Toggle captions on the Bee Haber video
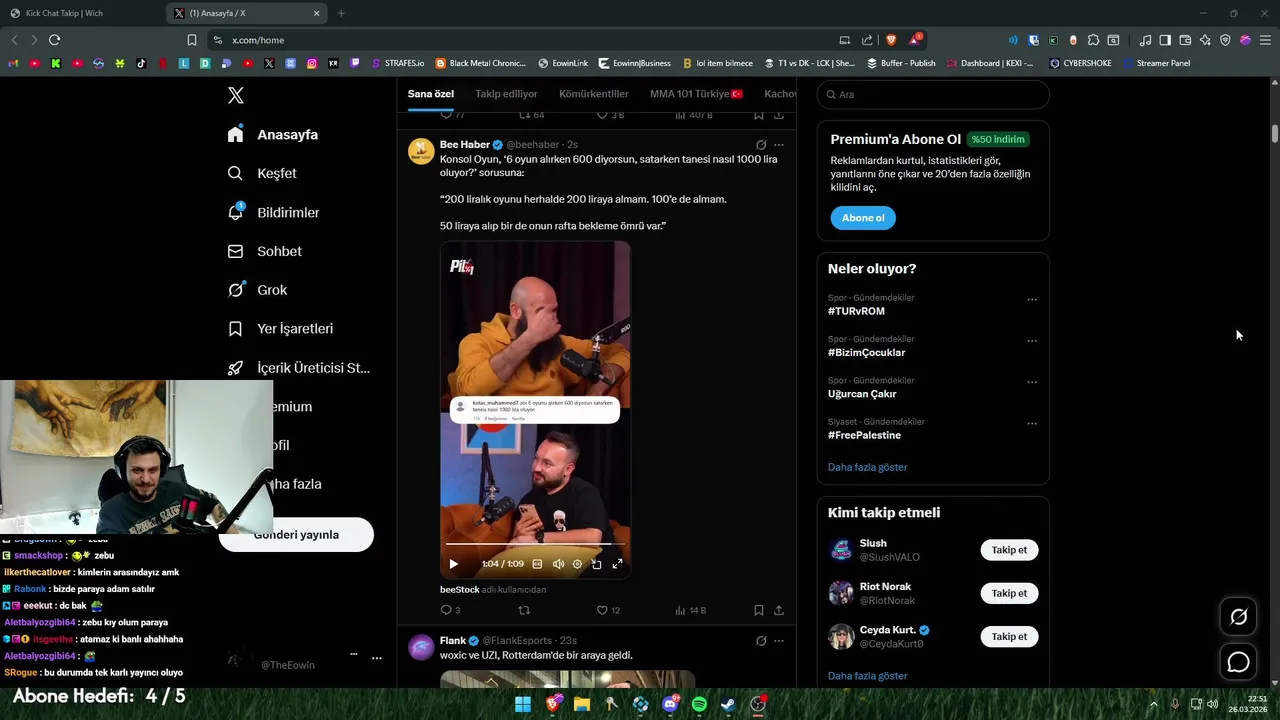1280x720 pixels. pyautogui.click(x=537, y=564)
